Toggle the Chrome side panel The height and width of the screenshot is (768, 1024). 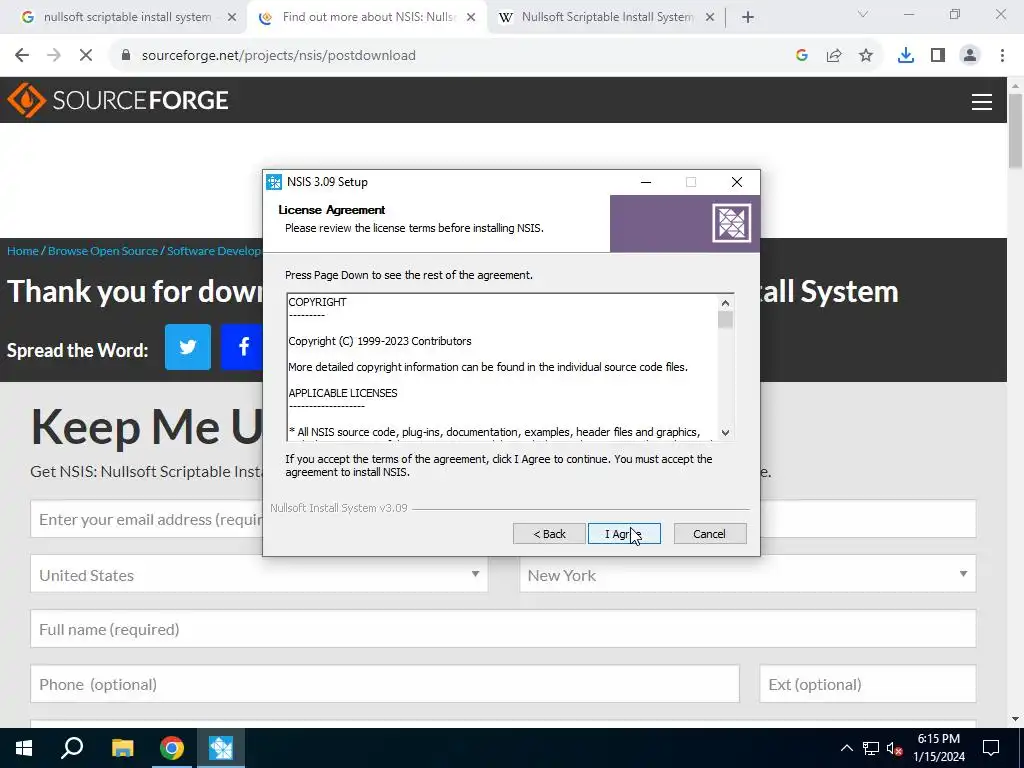point(938,56)
